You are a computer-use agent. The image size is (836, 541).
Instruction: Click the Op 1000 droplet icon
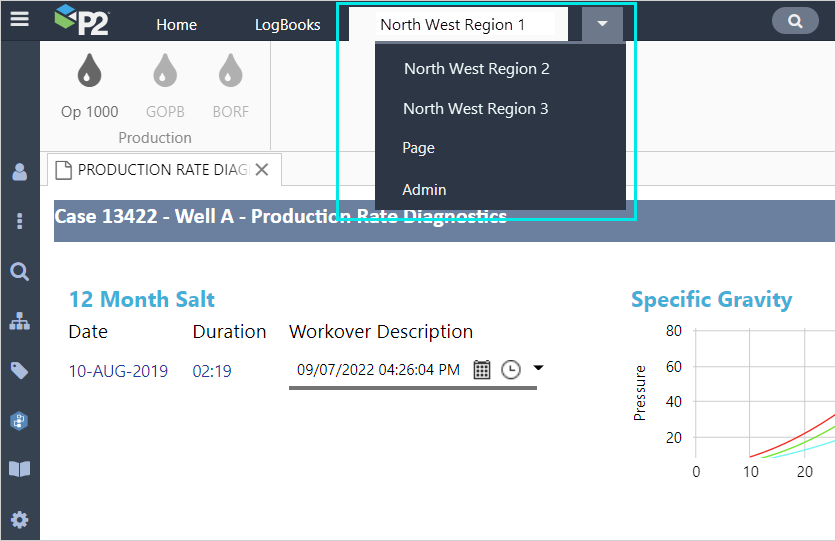tap(90, 71)
